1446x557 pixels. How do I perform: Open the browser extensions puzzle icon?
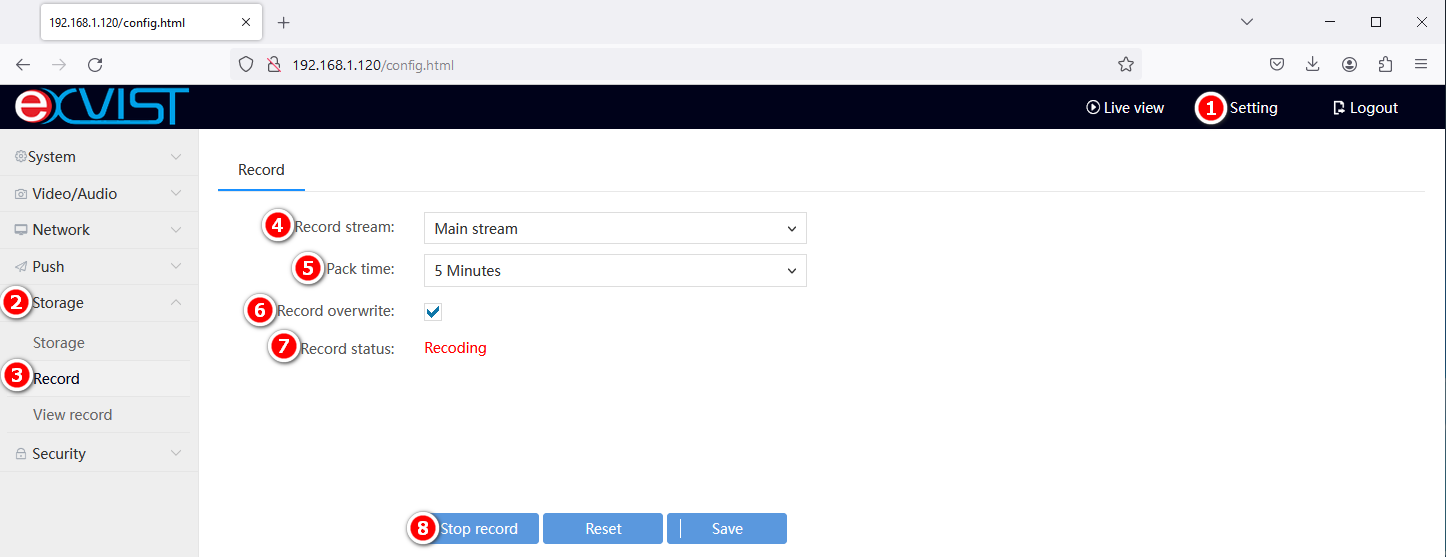pyautogui.click(x=1385, y=65)
